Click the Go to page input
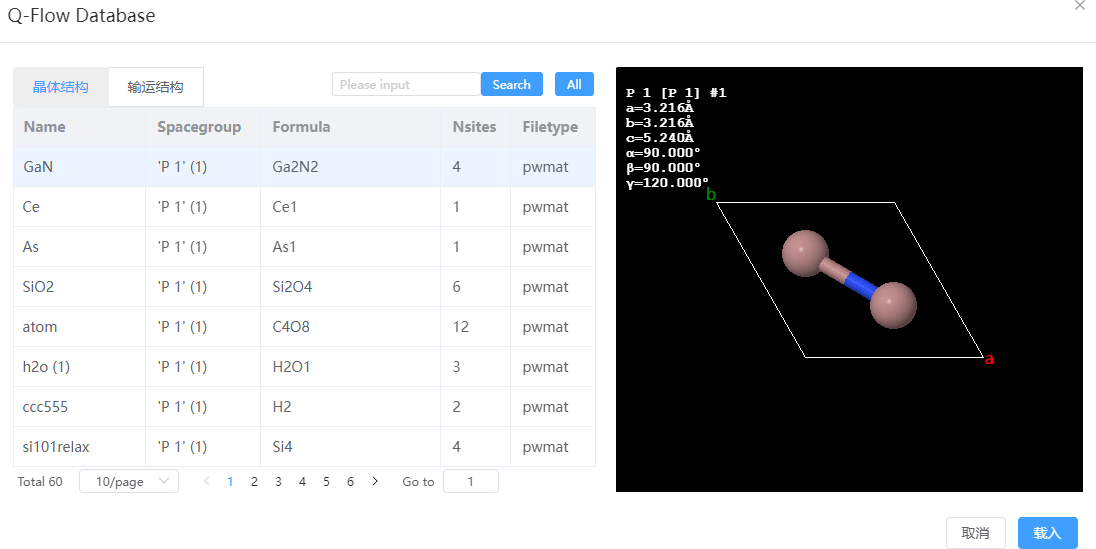This screenshot has height=549, width=1096. pos(470,481)
